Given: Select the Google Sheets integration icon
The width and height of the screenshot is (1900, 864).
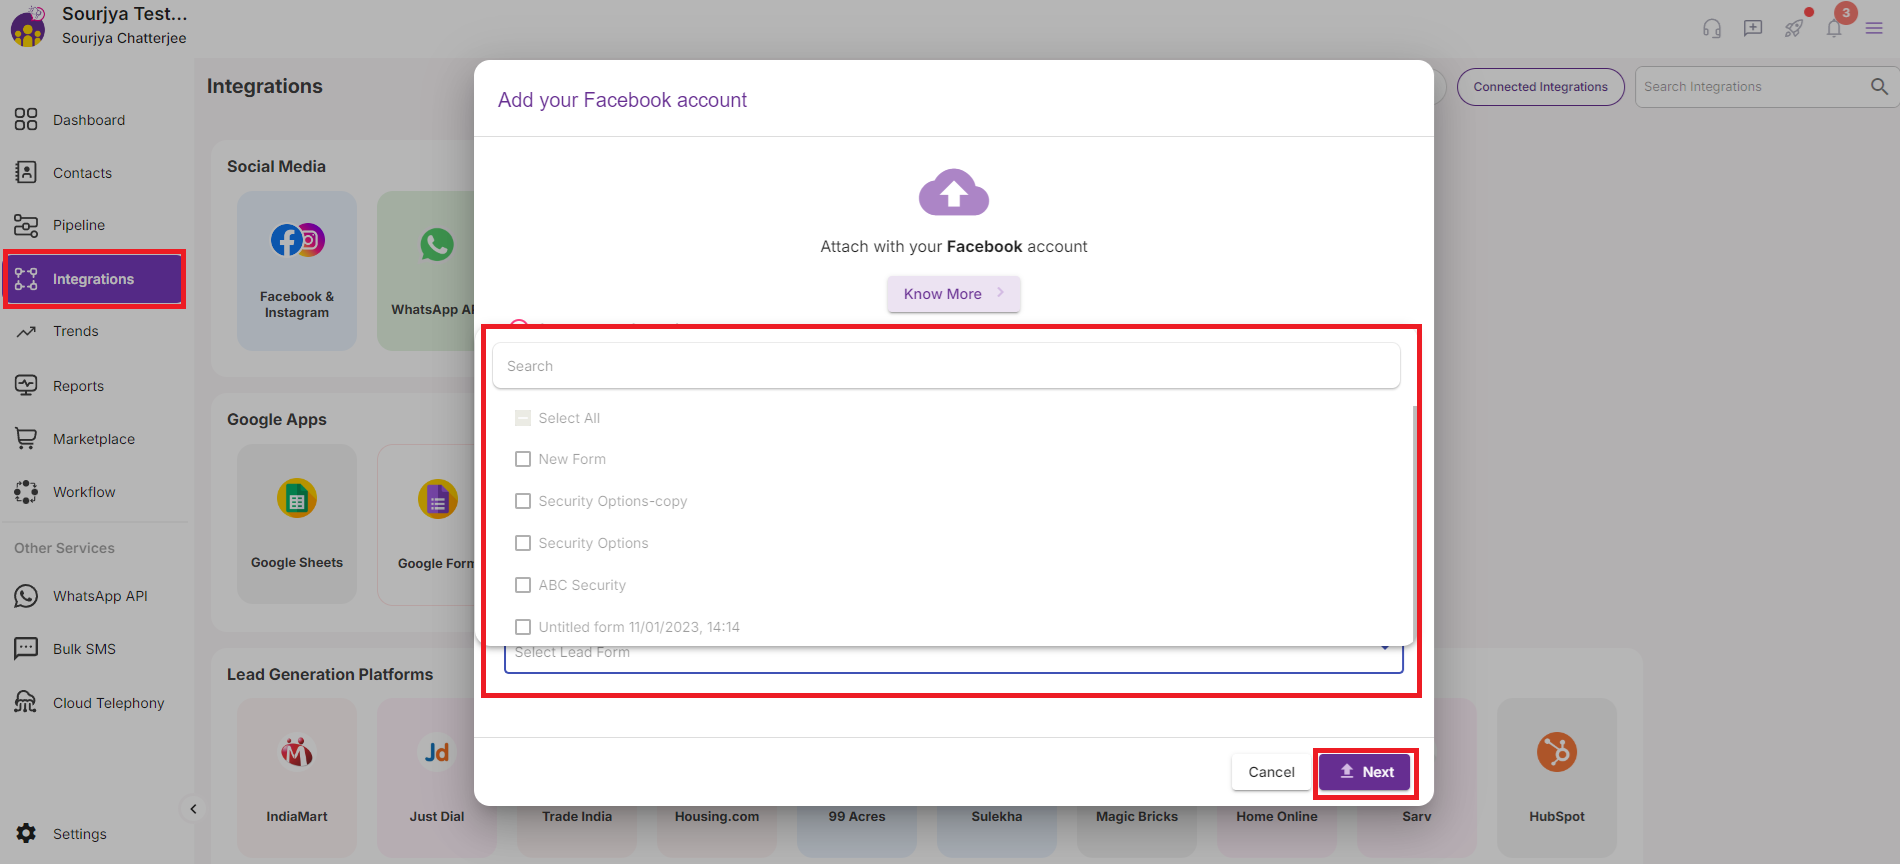Looking at the screenshot, I should tap(297, 499).
